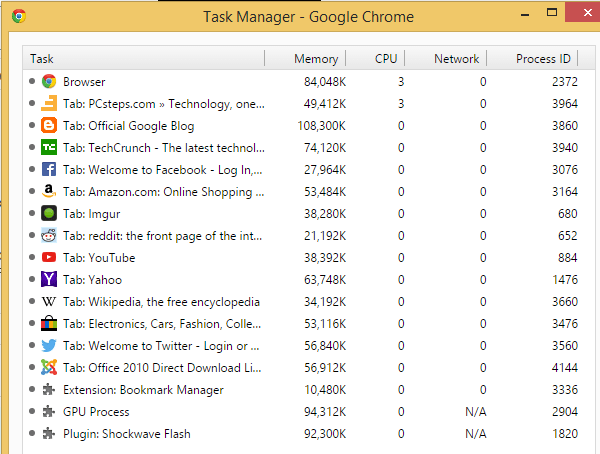
Task: Select the Tab: Amazon.com Online Shopping task
Action: (x=309, y=191)
